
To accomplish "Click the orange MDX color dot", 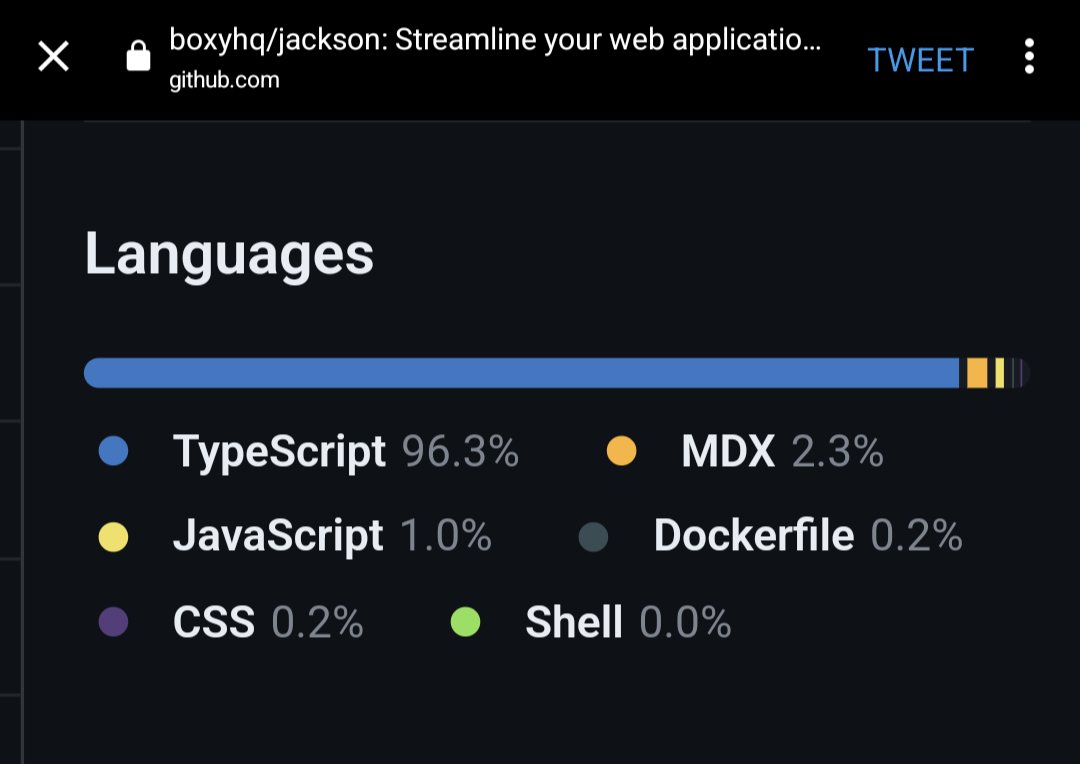I will pyautogui.click(x=621, y=451).
